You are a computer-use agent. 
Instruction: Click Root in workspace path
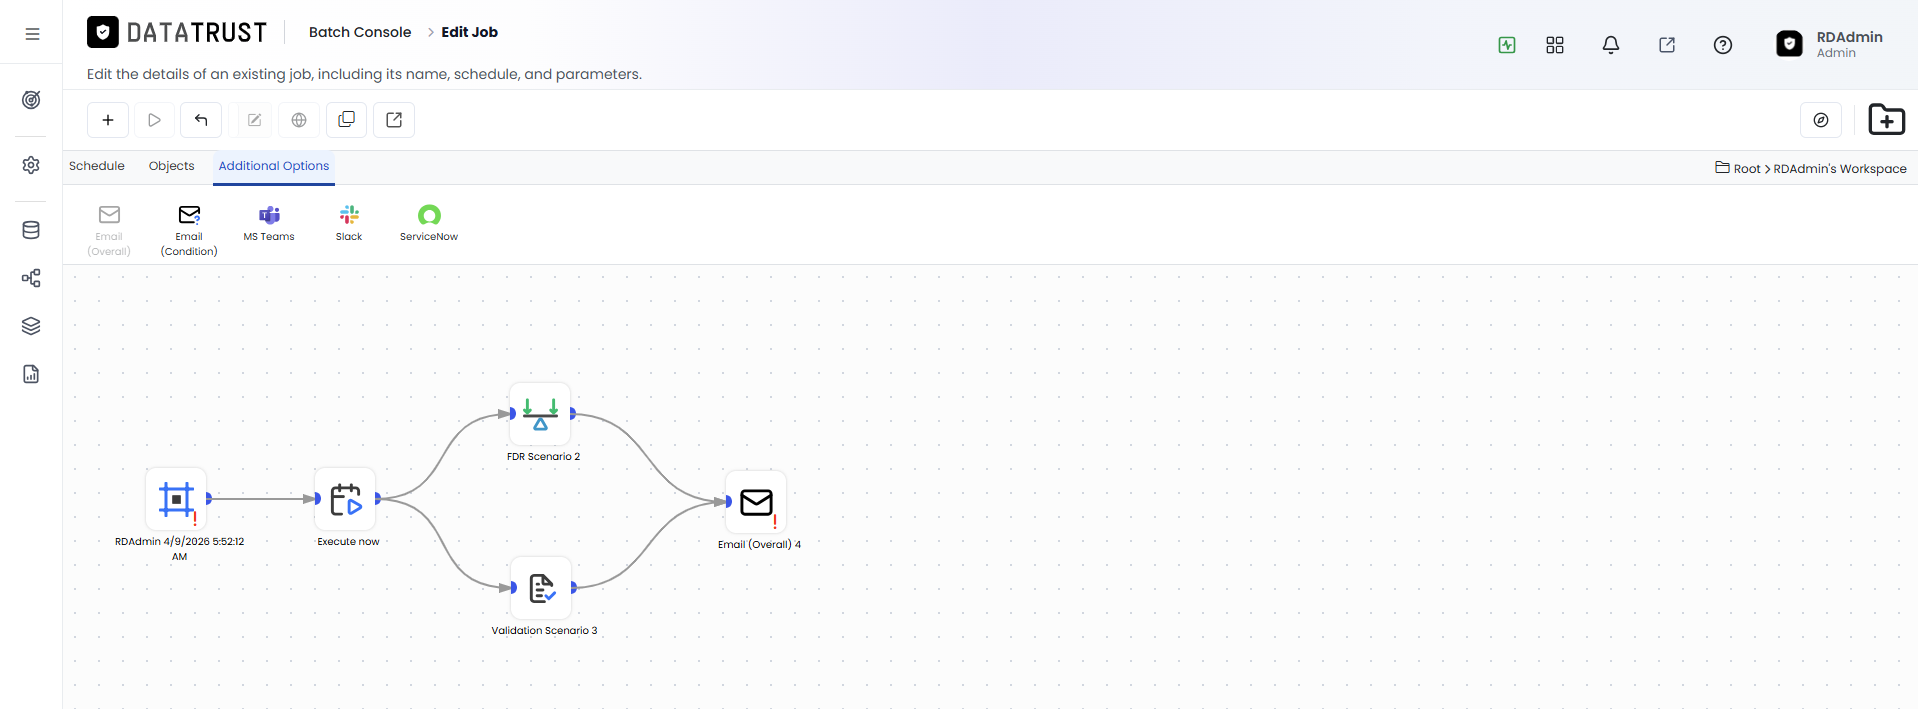[x=1747, y=169]
